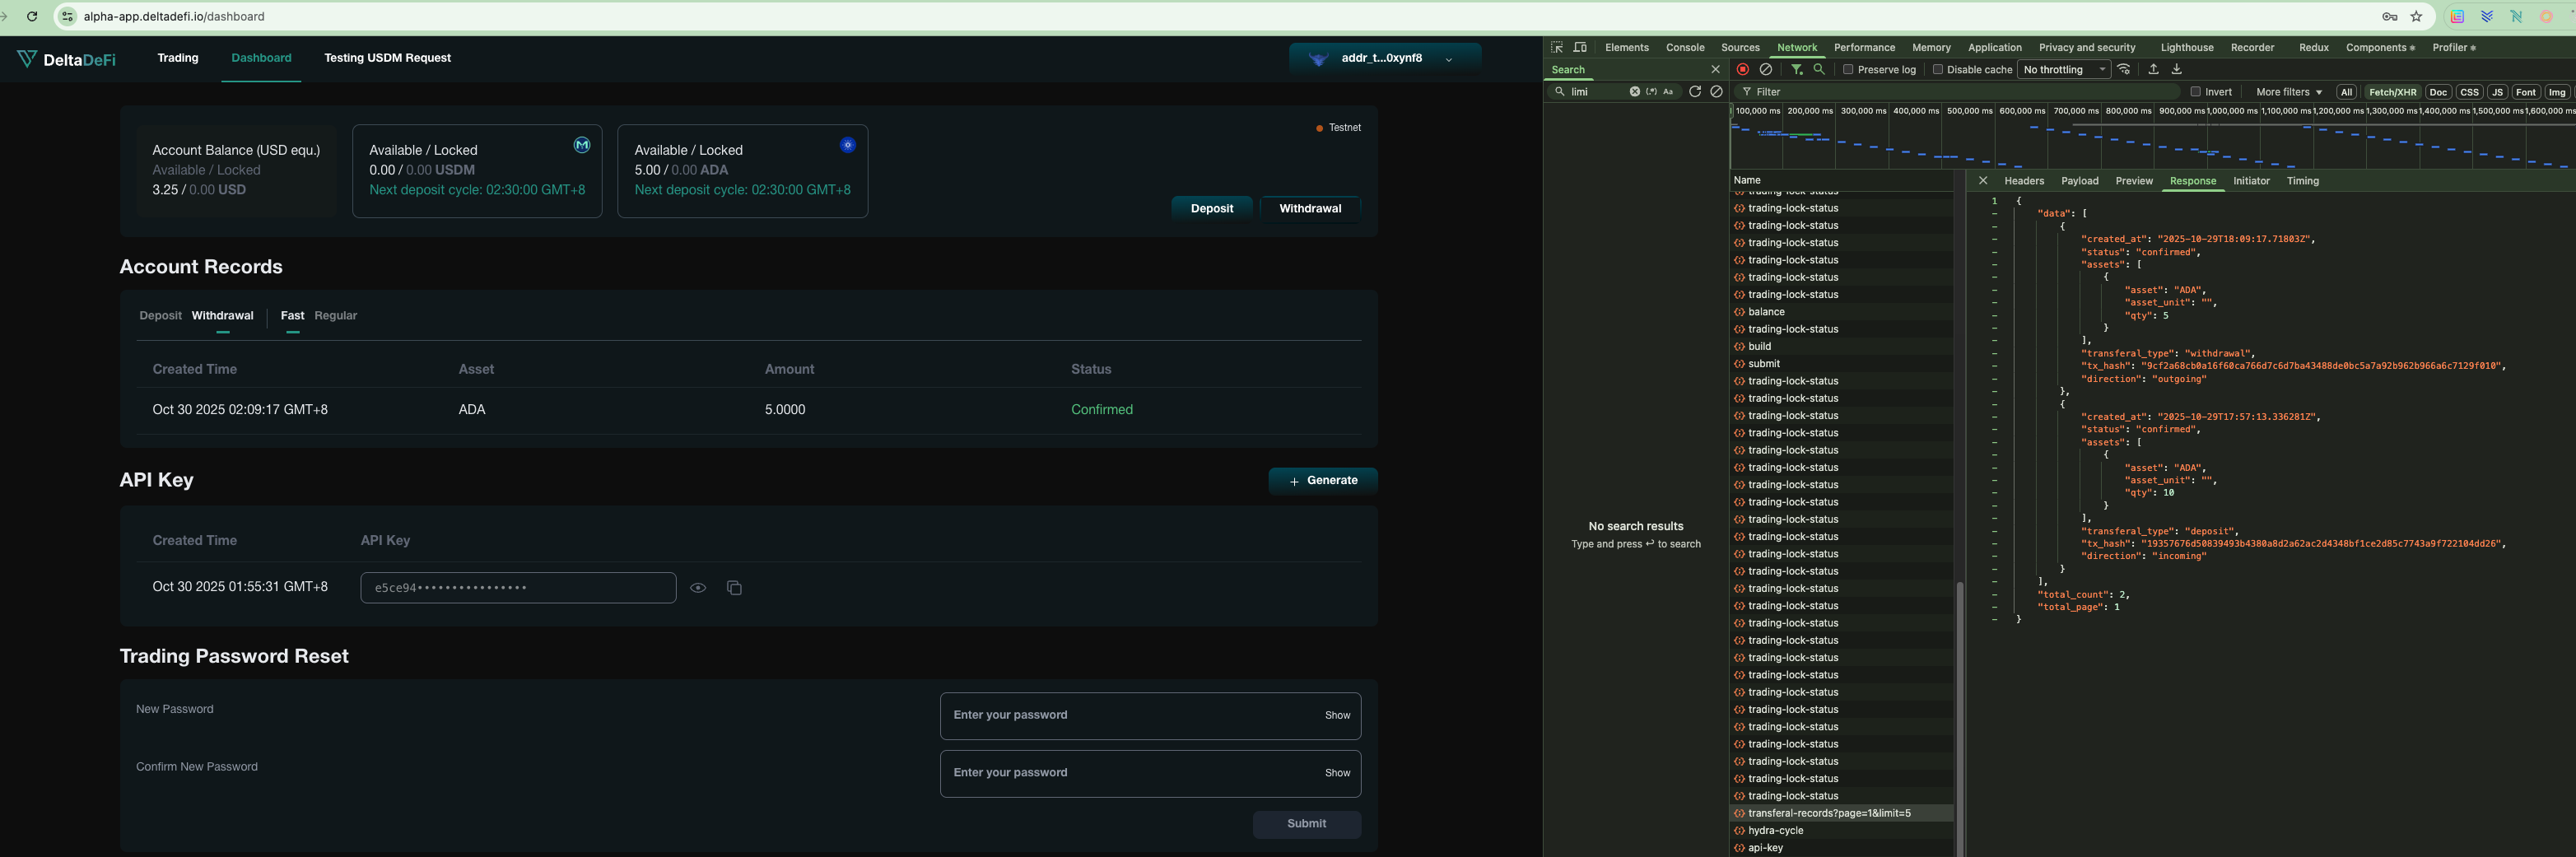Stop recording network log
The height and width of the screenshot is (857, 2576).
click(x=1743, y=70)
